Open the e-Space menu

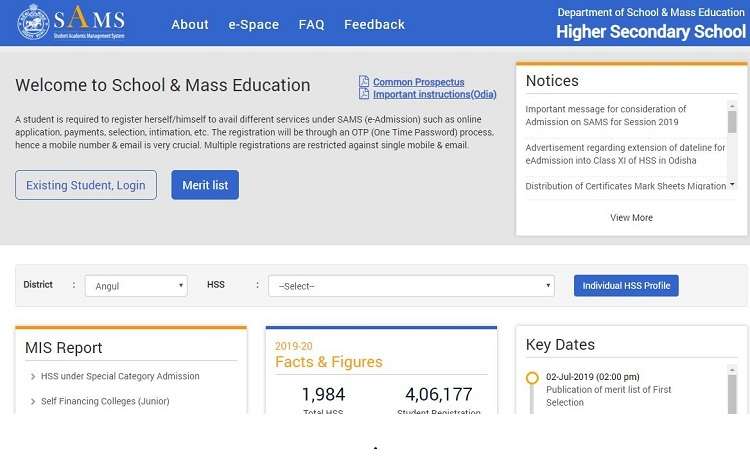[x=254, y=24]
